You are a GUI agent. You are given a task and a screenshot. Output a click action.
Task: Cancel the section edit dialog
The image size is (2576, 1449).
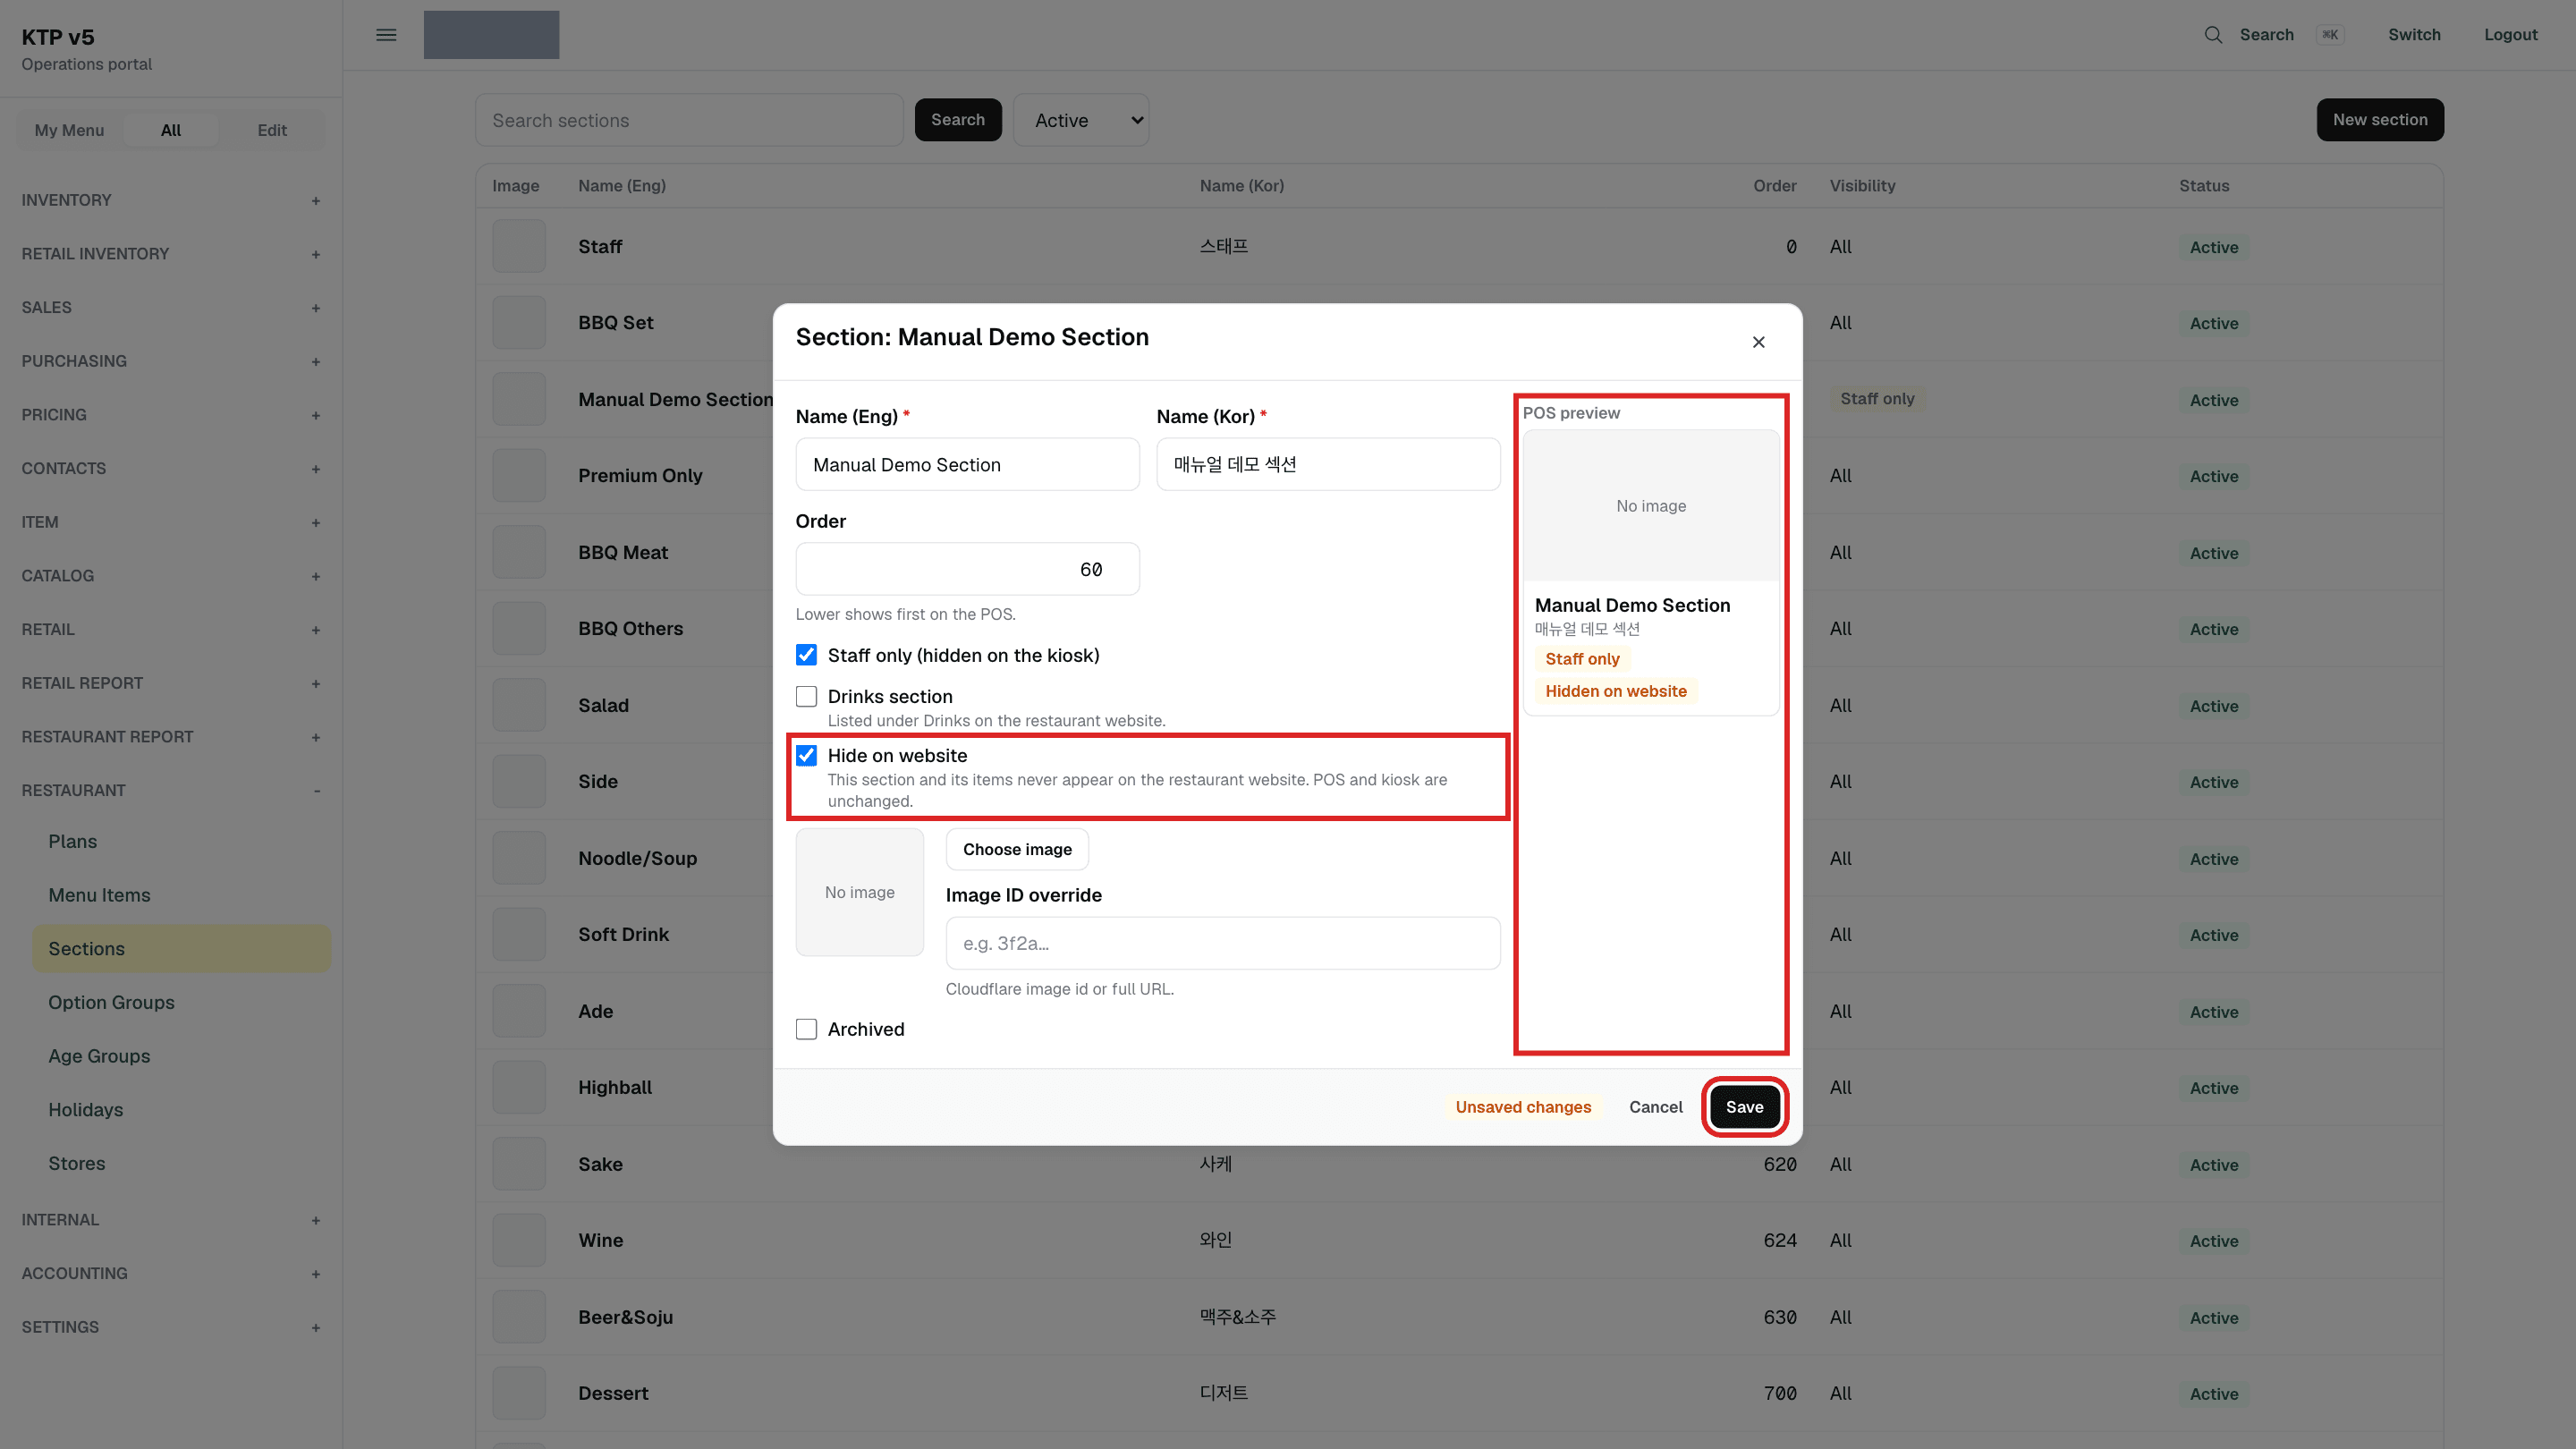(1655, 1107)
